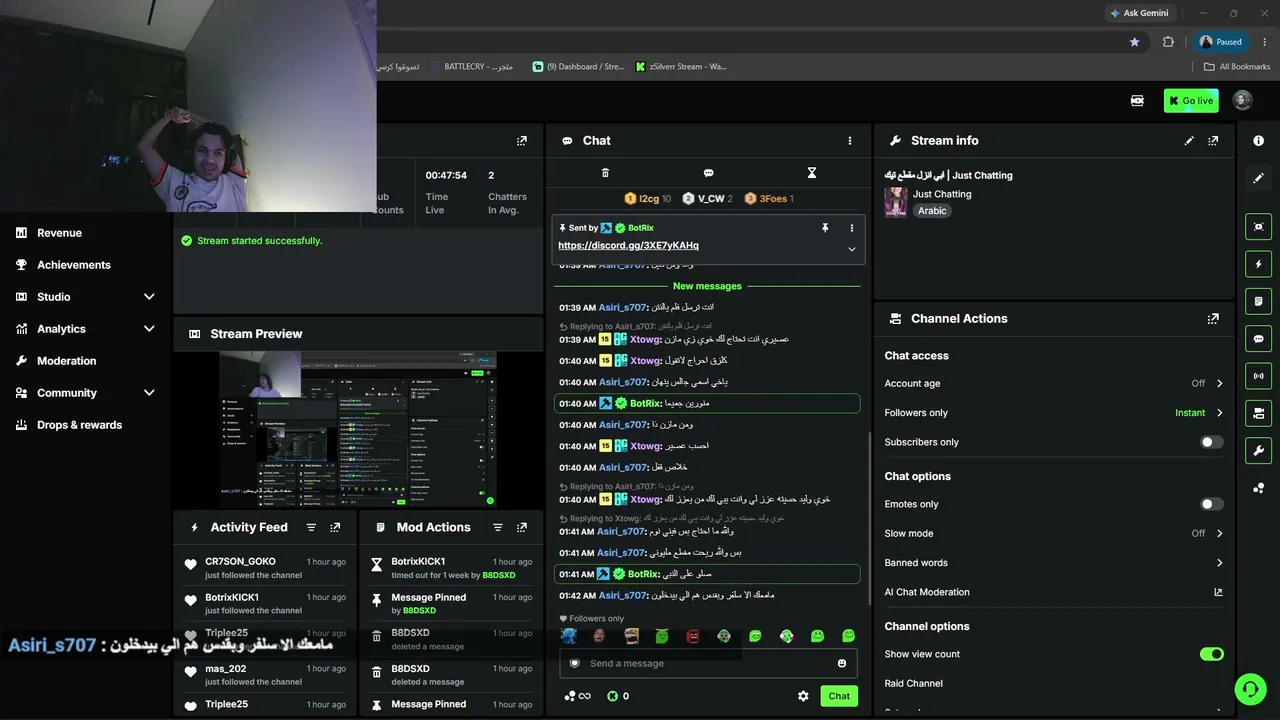The width and height of the screenshot is (1280, 720).
Task: Bookmark this page with the star icon
Action: point(1134,42)
